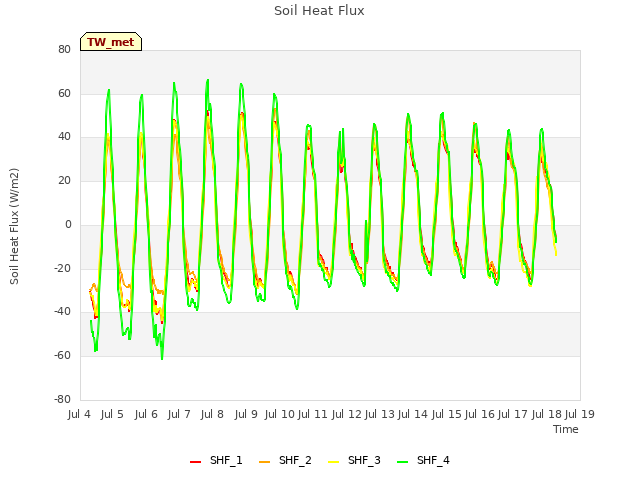The image size is (640, 480).
Task: Click the -80 y-axis value
Action: pos(63,399)
